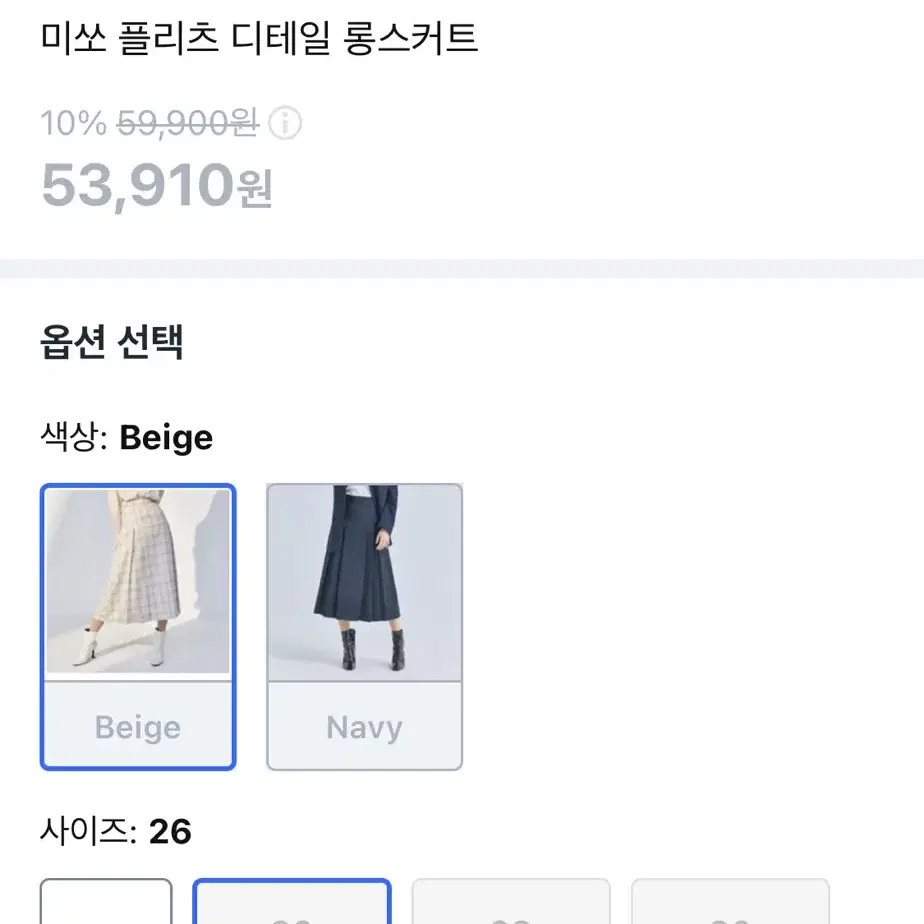The height and width of the screenshot is (924, 924).
Task: Tap the black boots in the Navy photo
Action: coord(374,649)
